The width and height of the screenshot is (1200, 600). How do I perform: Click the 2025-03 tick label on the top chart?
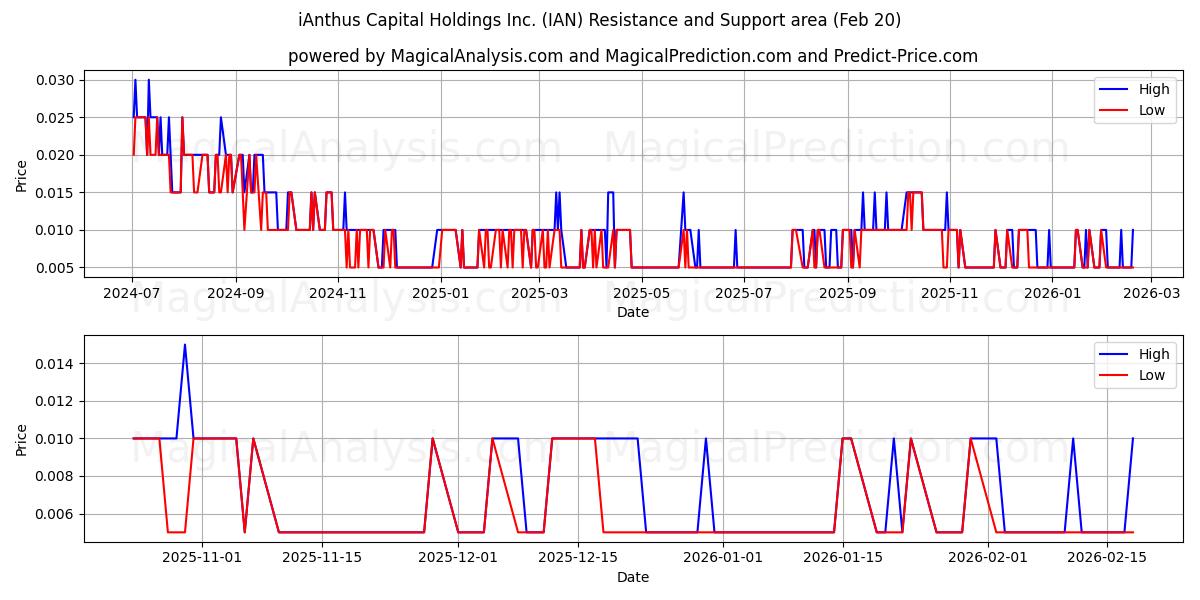coord(539,293)
